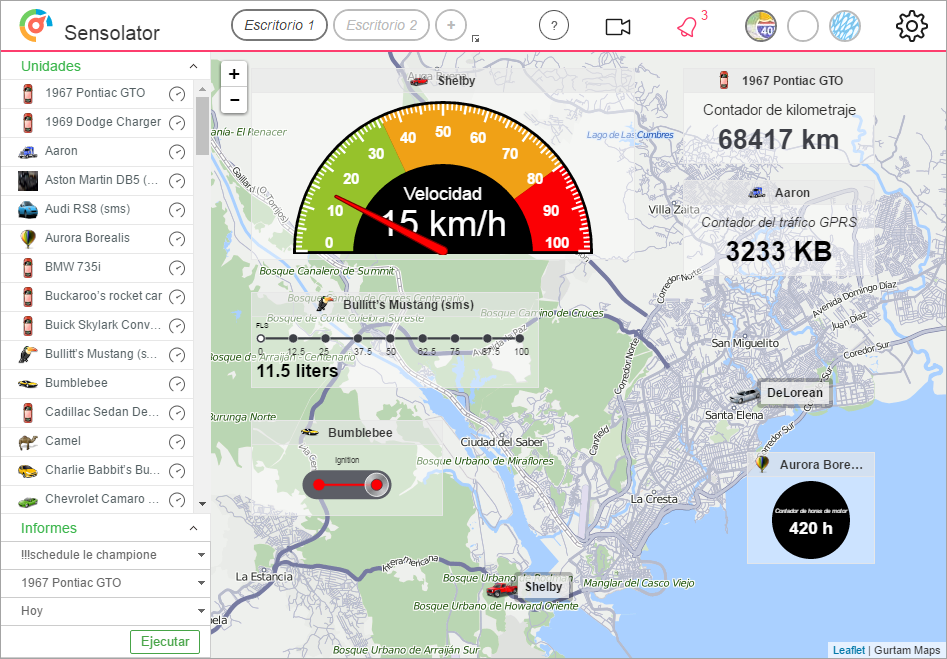Select the road map layer icon
Screen dimensions: 947x659
tap(760, 26)
